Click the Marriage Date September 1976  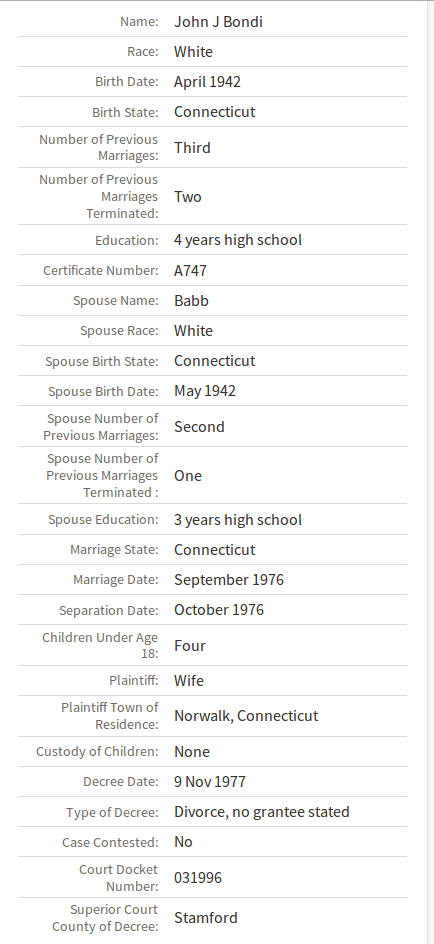[229, 580]
